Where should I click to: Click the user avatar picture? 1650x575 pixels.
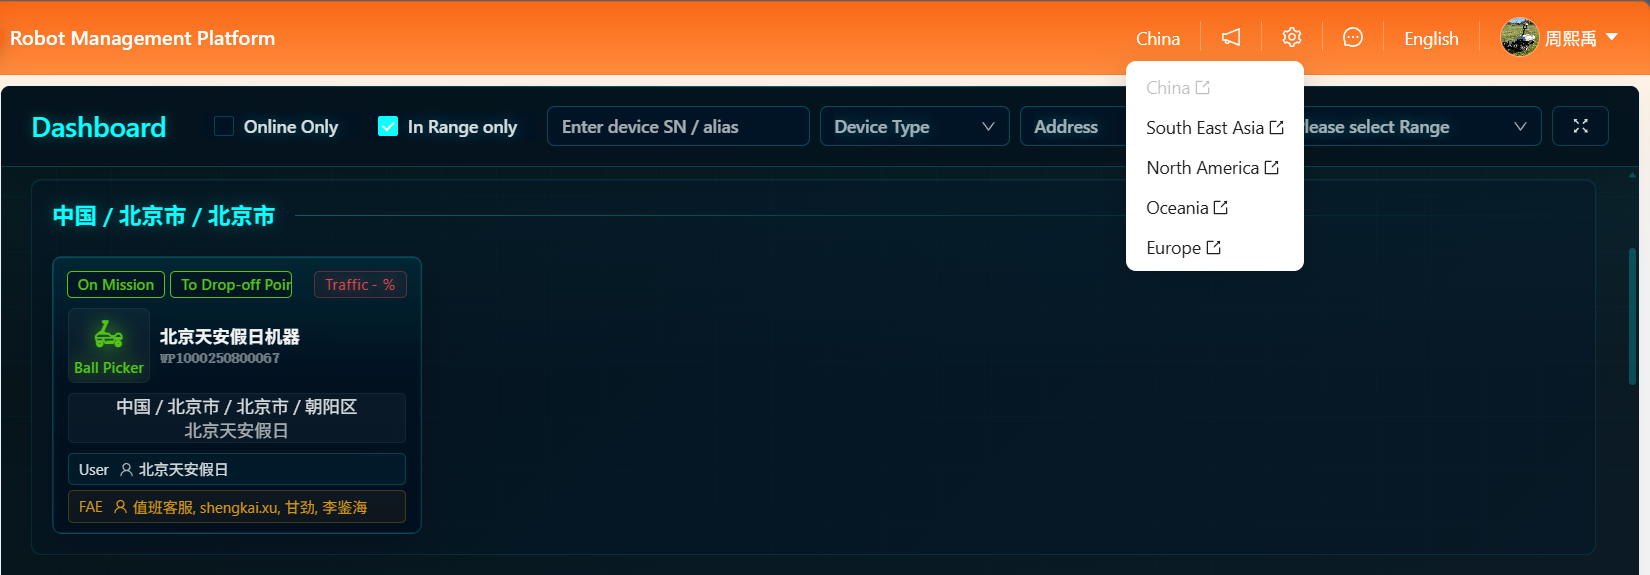pyautogui.click(x=1519, y=37)
